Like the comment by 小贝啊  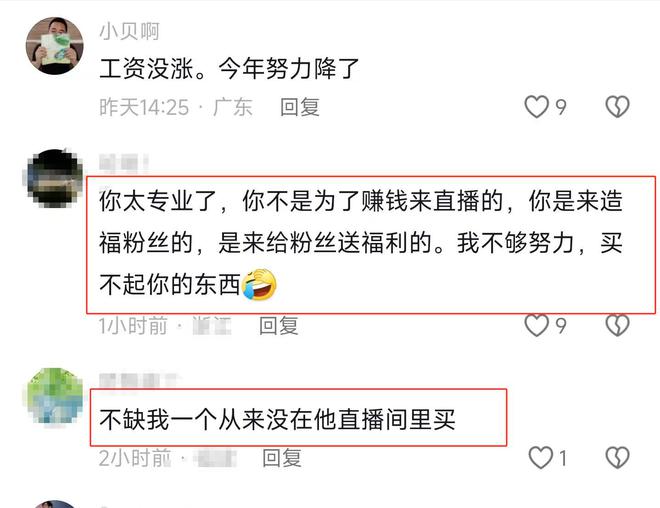pos(536,106)
